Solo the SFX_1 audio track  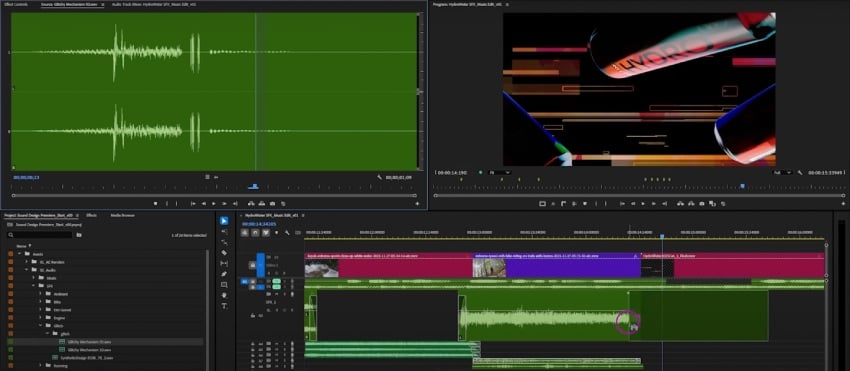(285, 294)
